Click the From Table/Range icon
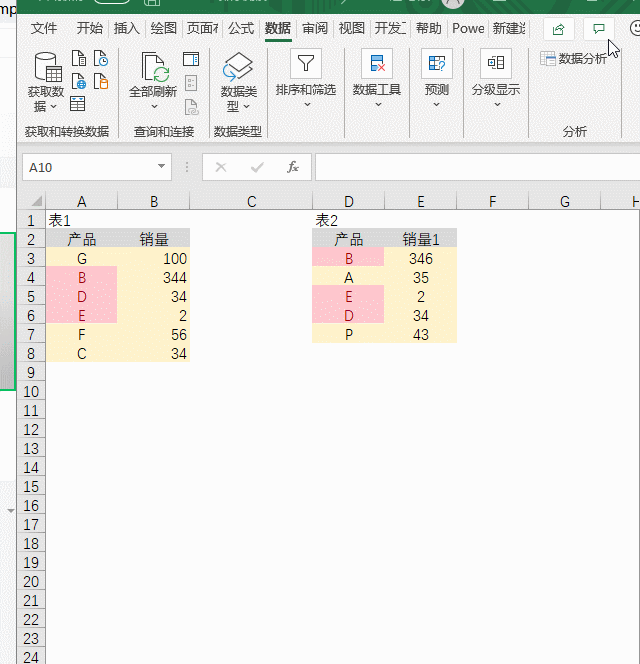Screen dimensions: 640x664 78,104
